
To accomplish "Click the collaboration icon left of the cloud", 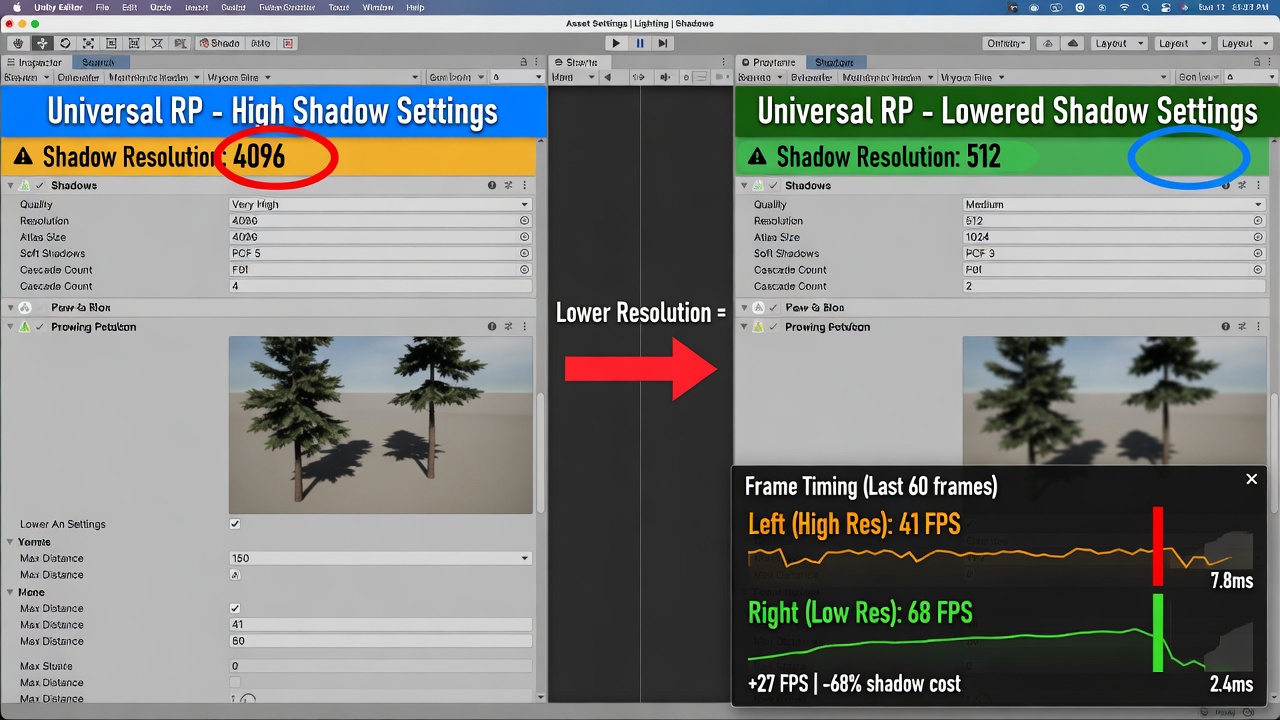I will (1048, 43).
